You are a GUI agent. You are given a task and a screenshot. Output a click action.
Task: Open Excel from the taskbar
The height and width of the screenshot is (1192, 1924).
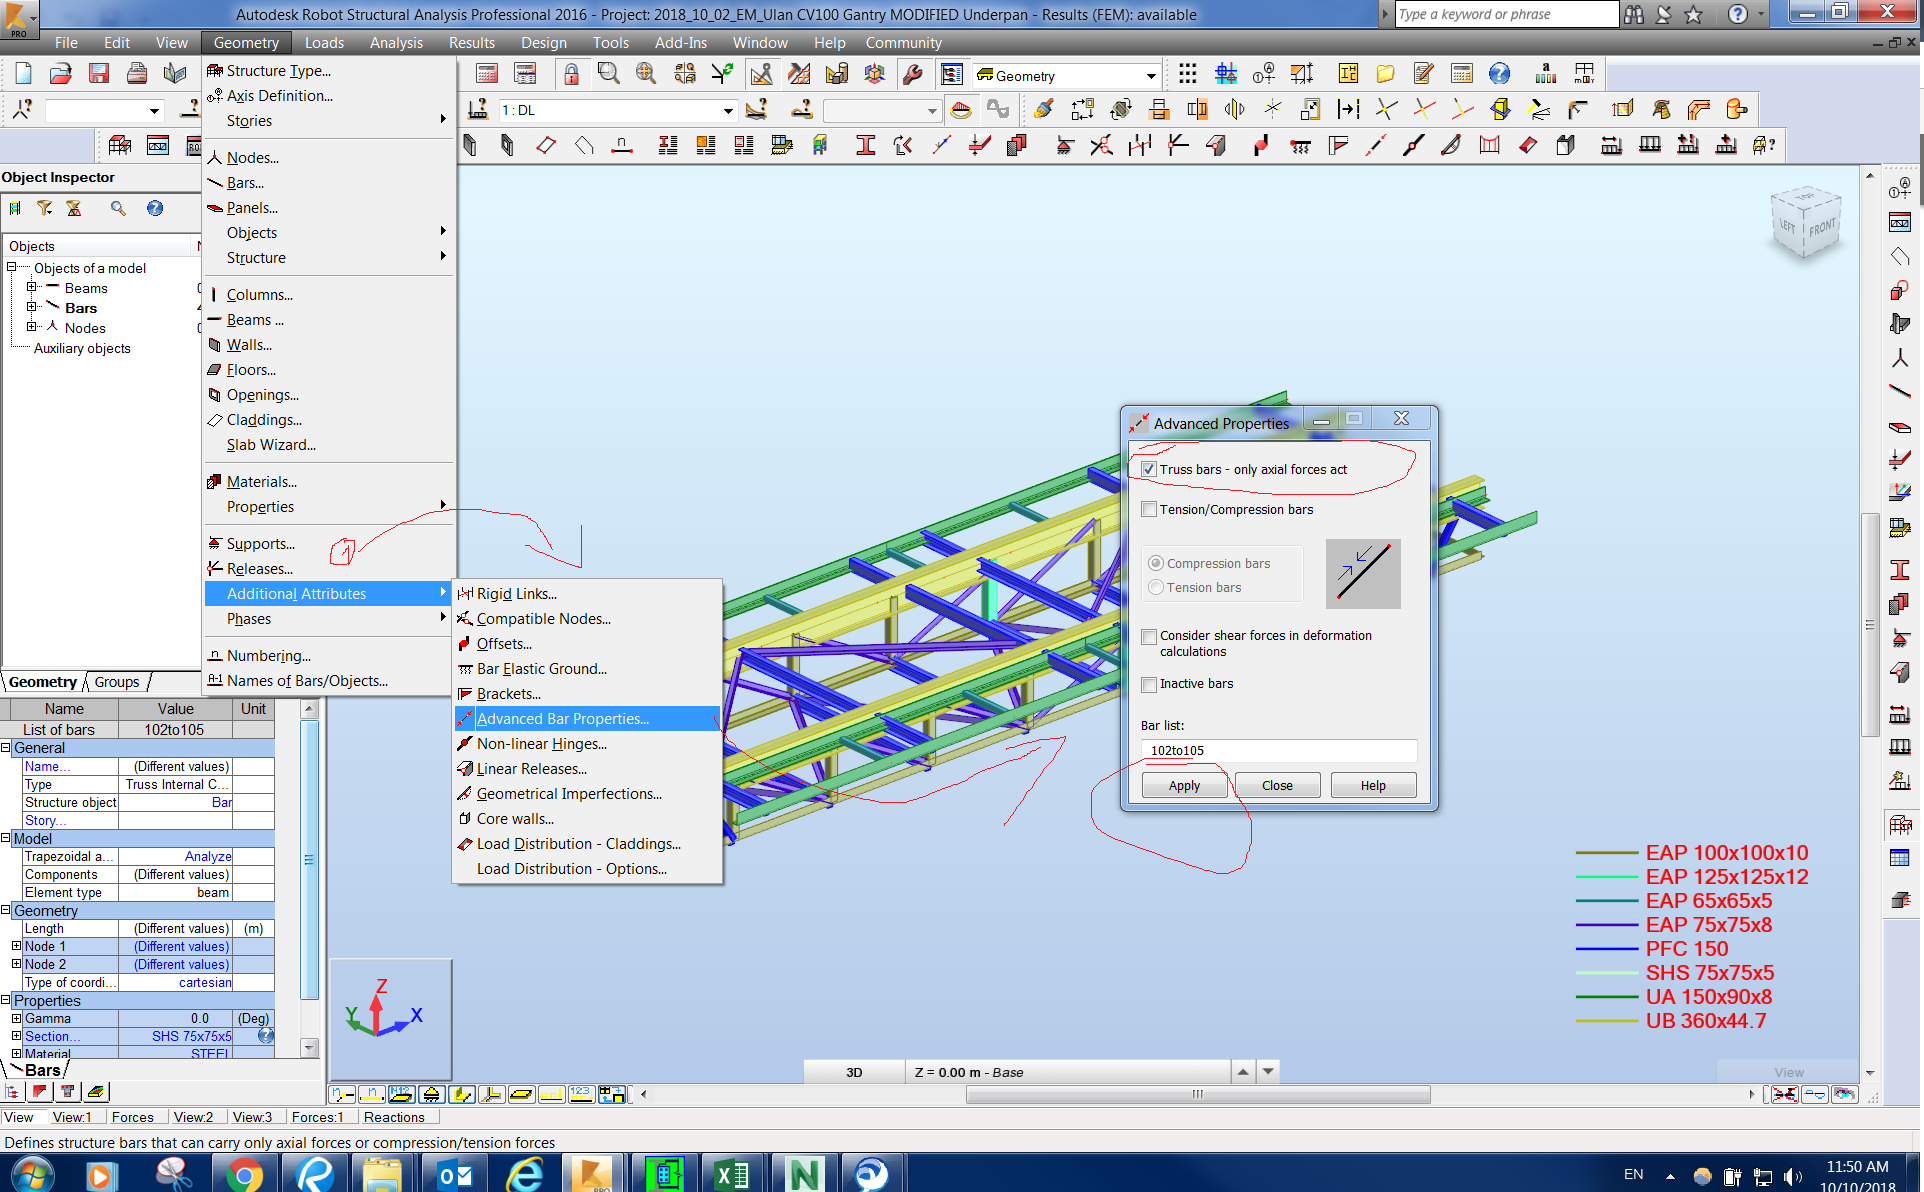point(731,1171)
